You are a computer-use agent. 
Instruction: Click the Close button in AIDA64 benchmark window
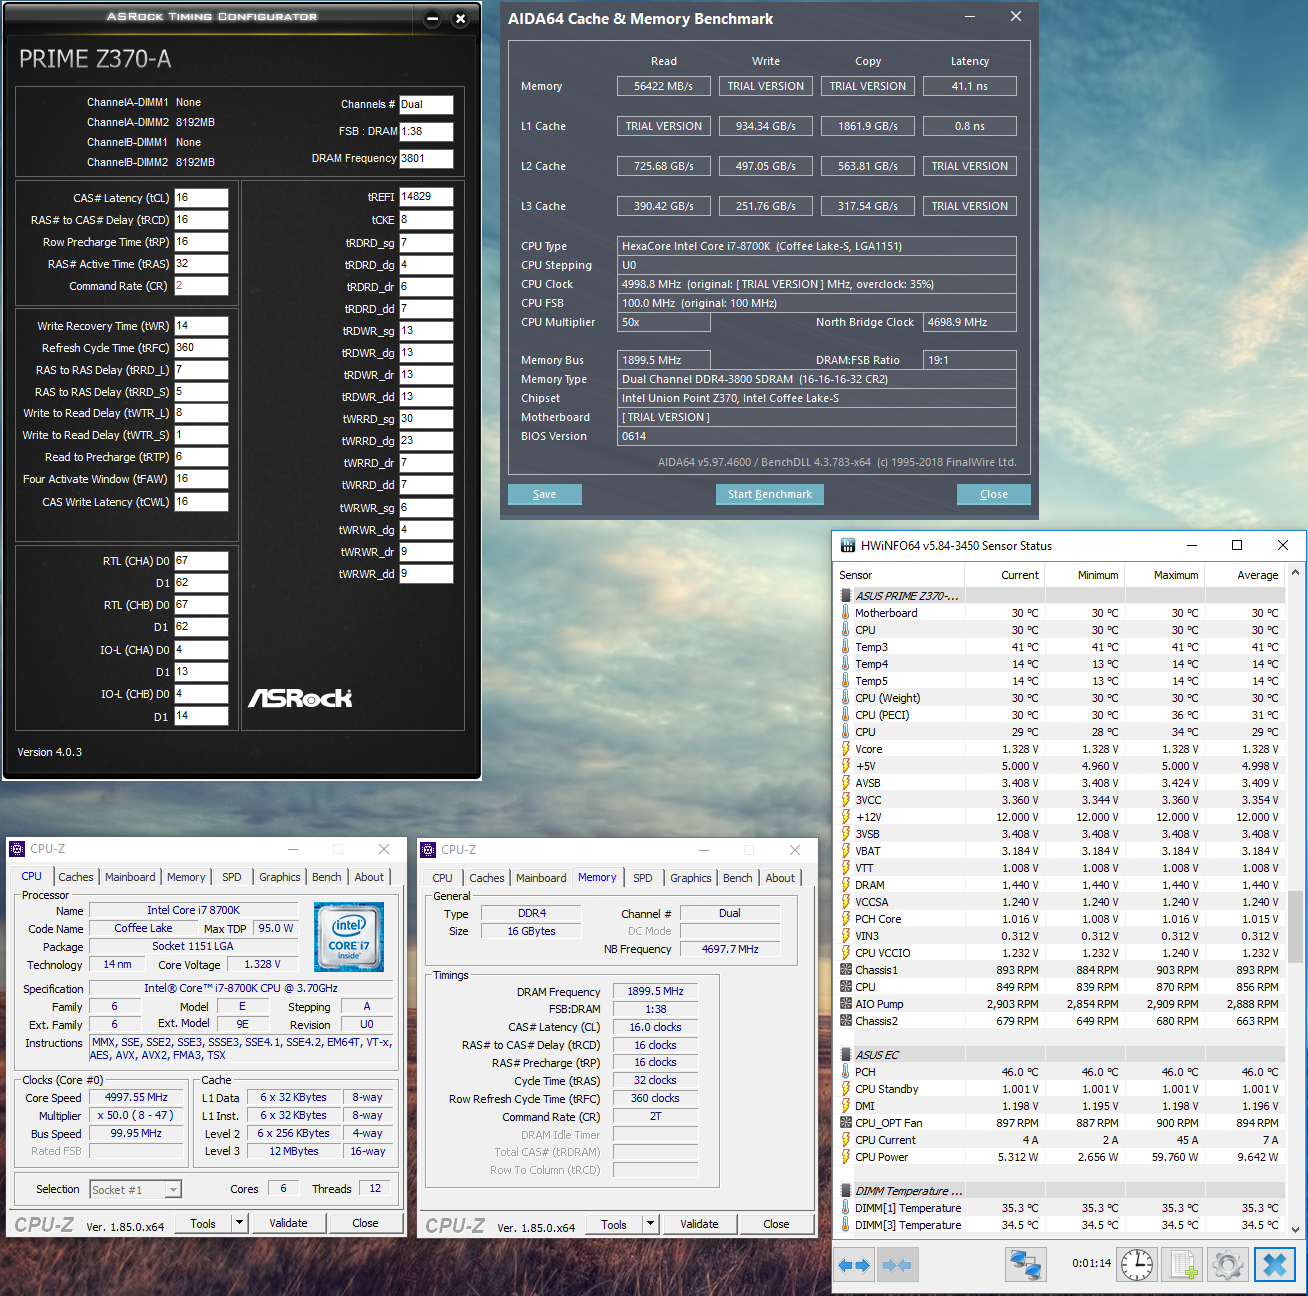click(x=994, y=494)
